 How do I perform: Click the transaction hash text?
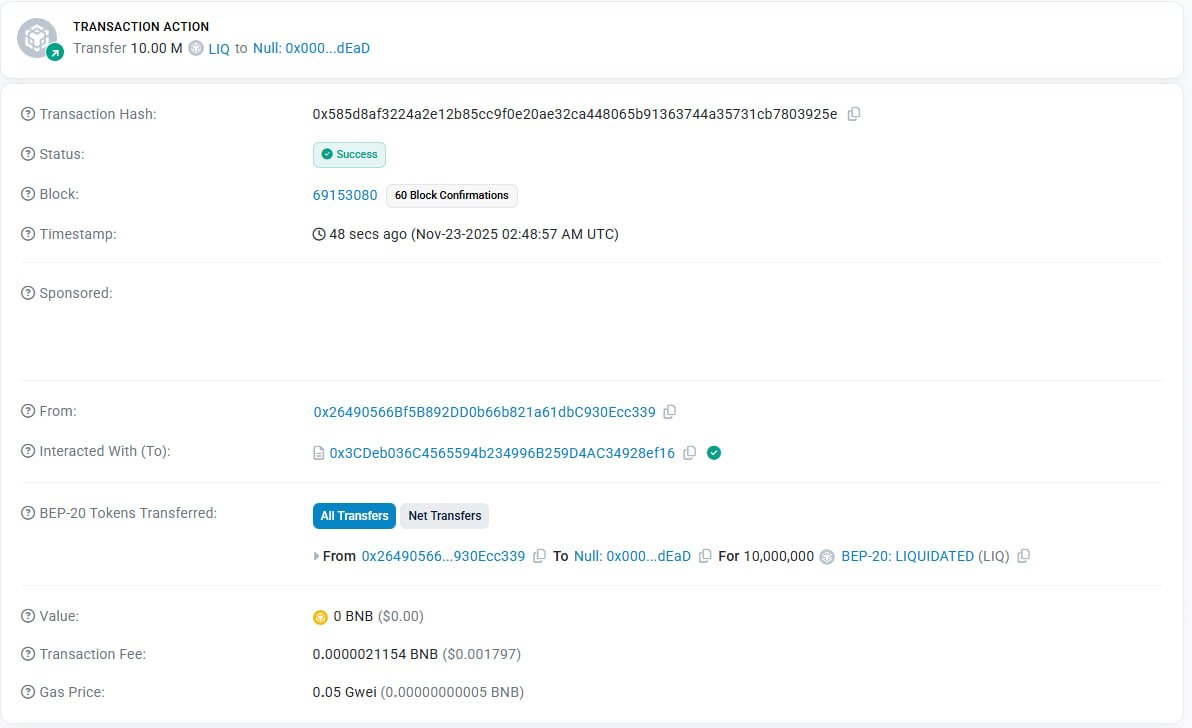click(575, 114)
